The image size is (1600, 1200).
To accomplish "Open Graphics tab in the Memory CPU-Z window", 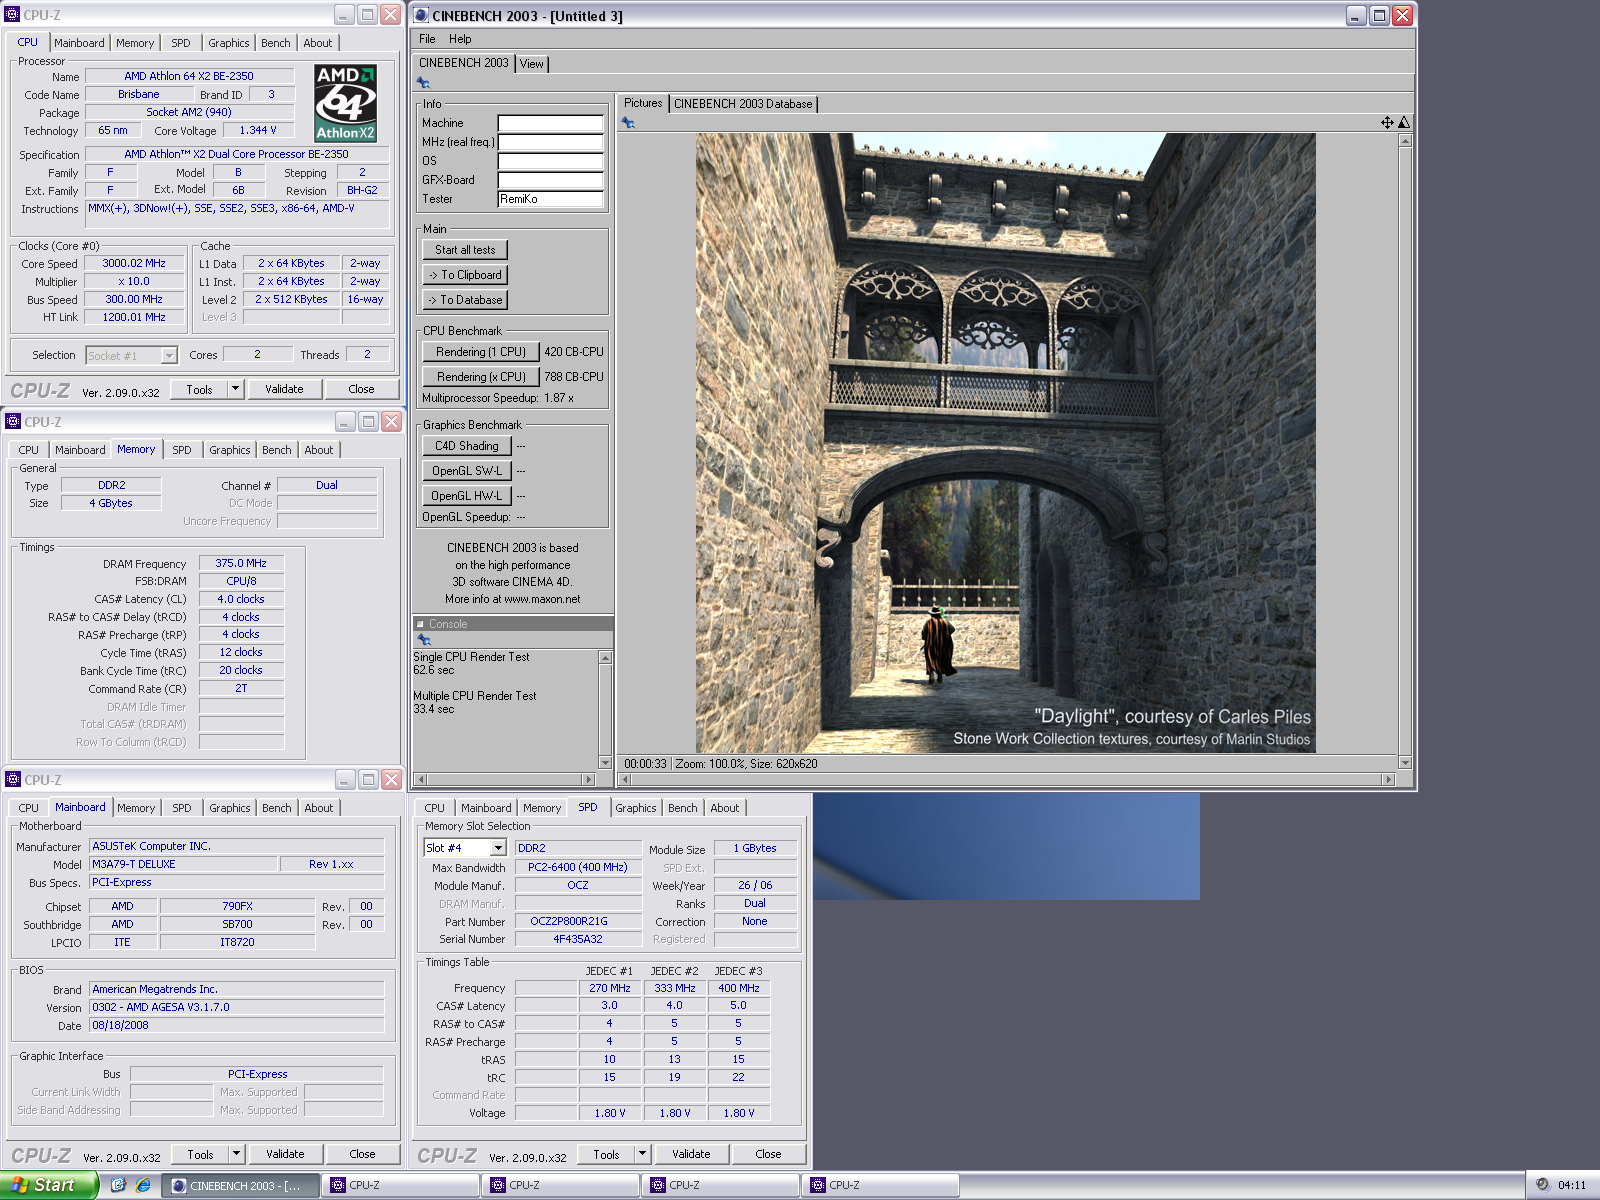I will pos(230,450).
